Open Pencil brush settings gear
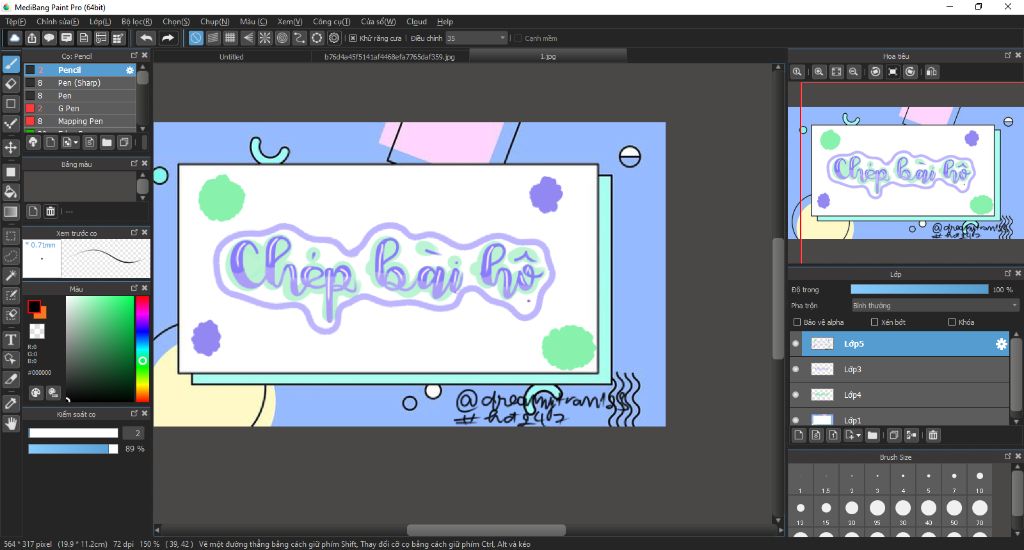The height and width of the screenshot is (550, 1024). click(129, 70)
